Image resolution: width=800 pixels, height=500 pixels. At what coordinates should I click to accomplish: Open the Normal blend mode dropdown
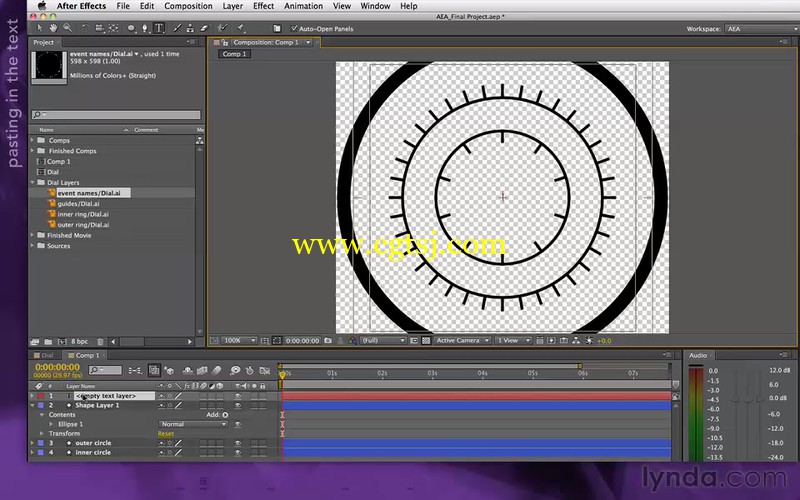193,424
